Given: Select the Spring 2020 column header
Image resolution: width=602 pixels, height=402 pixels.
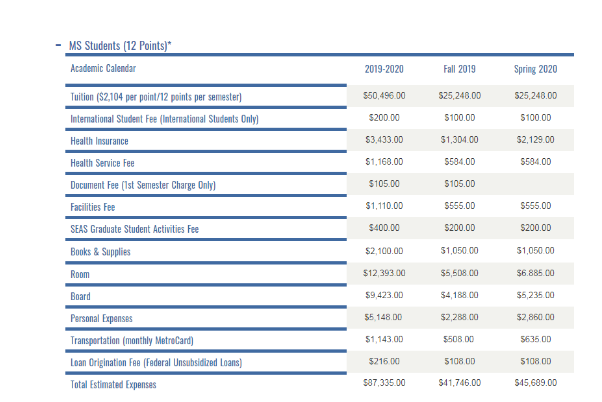Looking at the screenshot, I should pos(536,69).
